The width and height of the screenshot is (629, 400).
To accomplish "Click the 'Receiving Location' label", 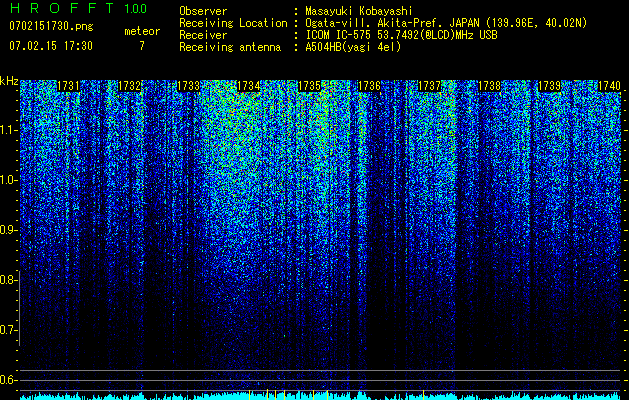I will pyautogui.click(x=233, y=23).
